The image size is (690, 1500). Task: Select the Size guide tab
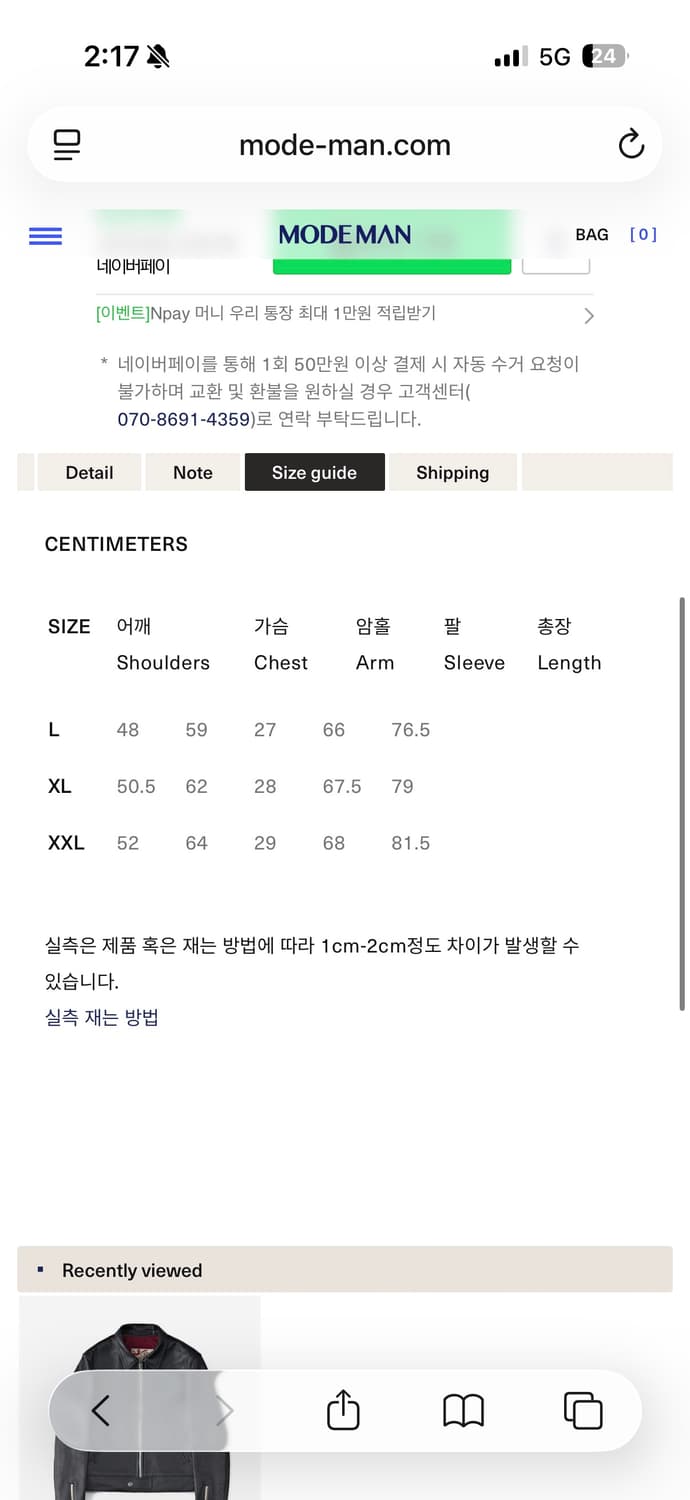click(314, 473)
